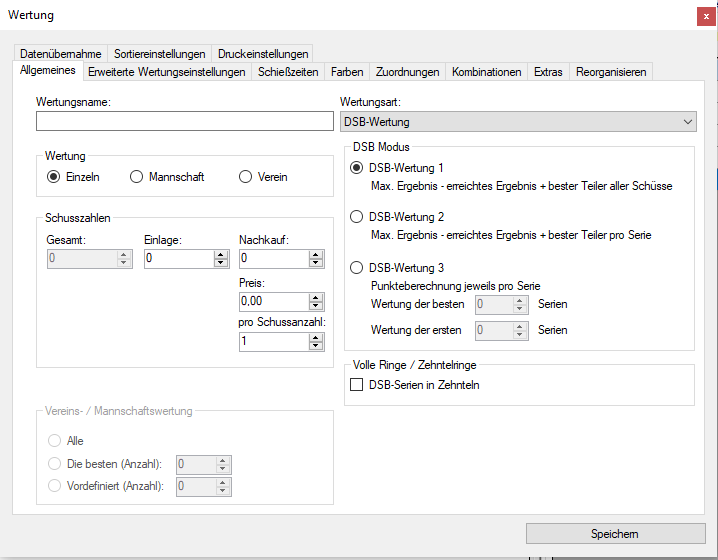Switch to the Schießzeiten tab
Image resolution: width=718 pixels, height=560 pixels.
(x=288, y=72)
